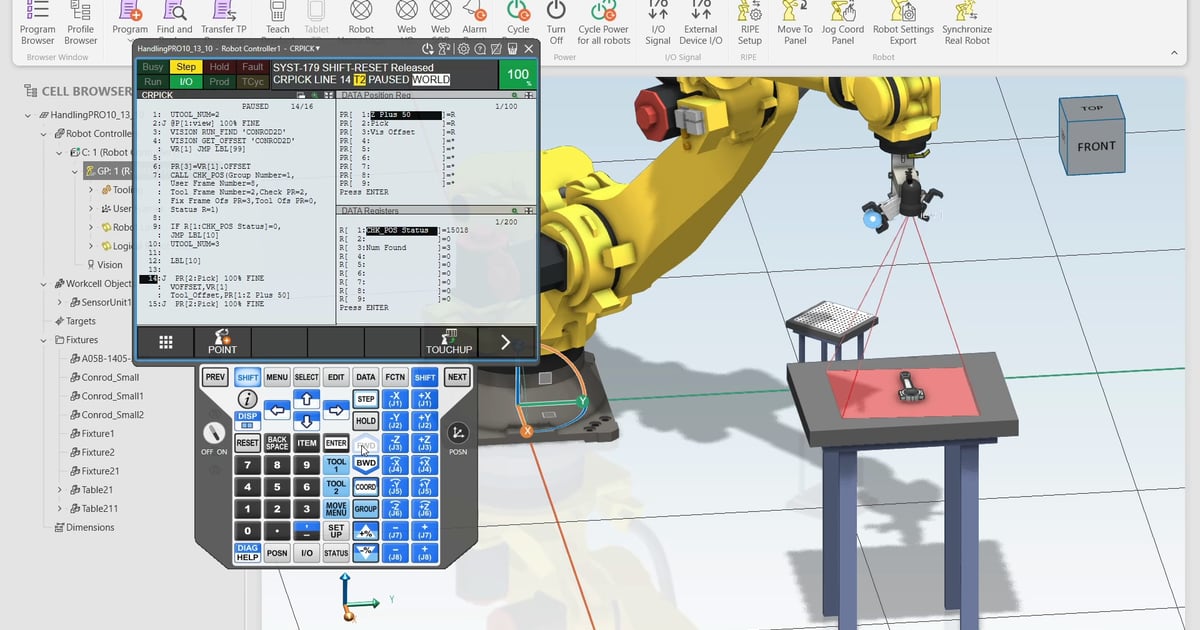1200x630 pixels.
Task: Open the I/O Signal panel
Action: coord(658,23)
